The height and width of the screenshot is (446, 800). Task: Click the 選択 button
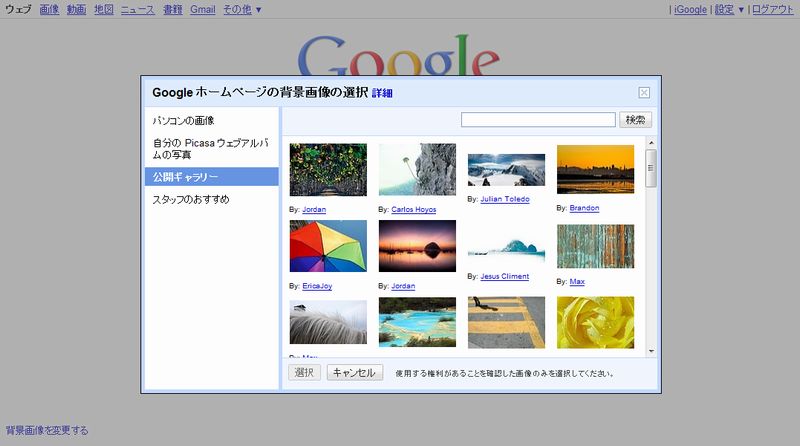click(305, 373)
